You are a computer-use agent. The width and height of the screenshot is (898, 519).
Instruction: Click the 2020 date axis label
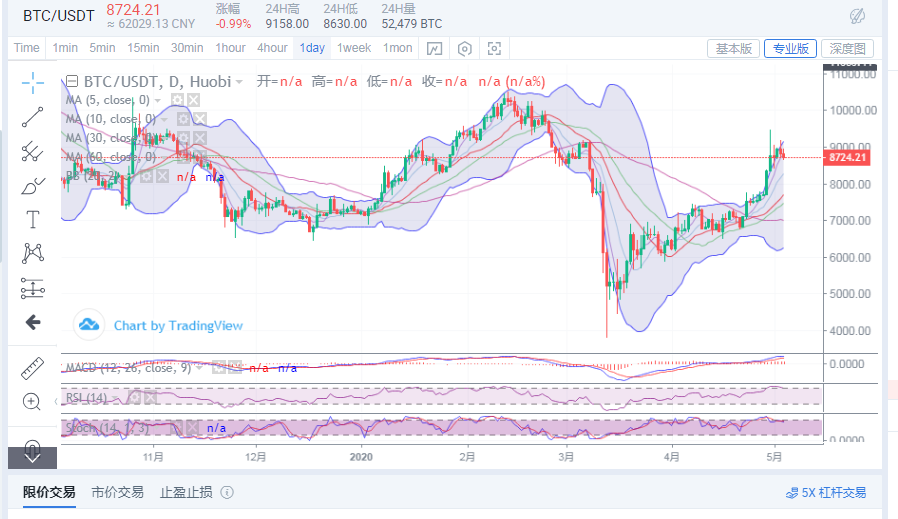click(x=361, y=457)
